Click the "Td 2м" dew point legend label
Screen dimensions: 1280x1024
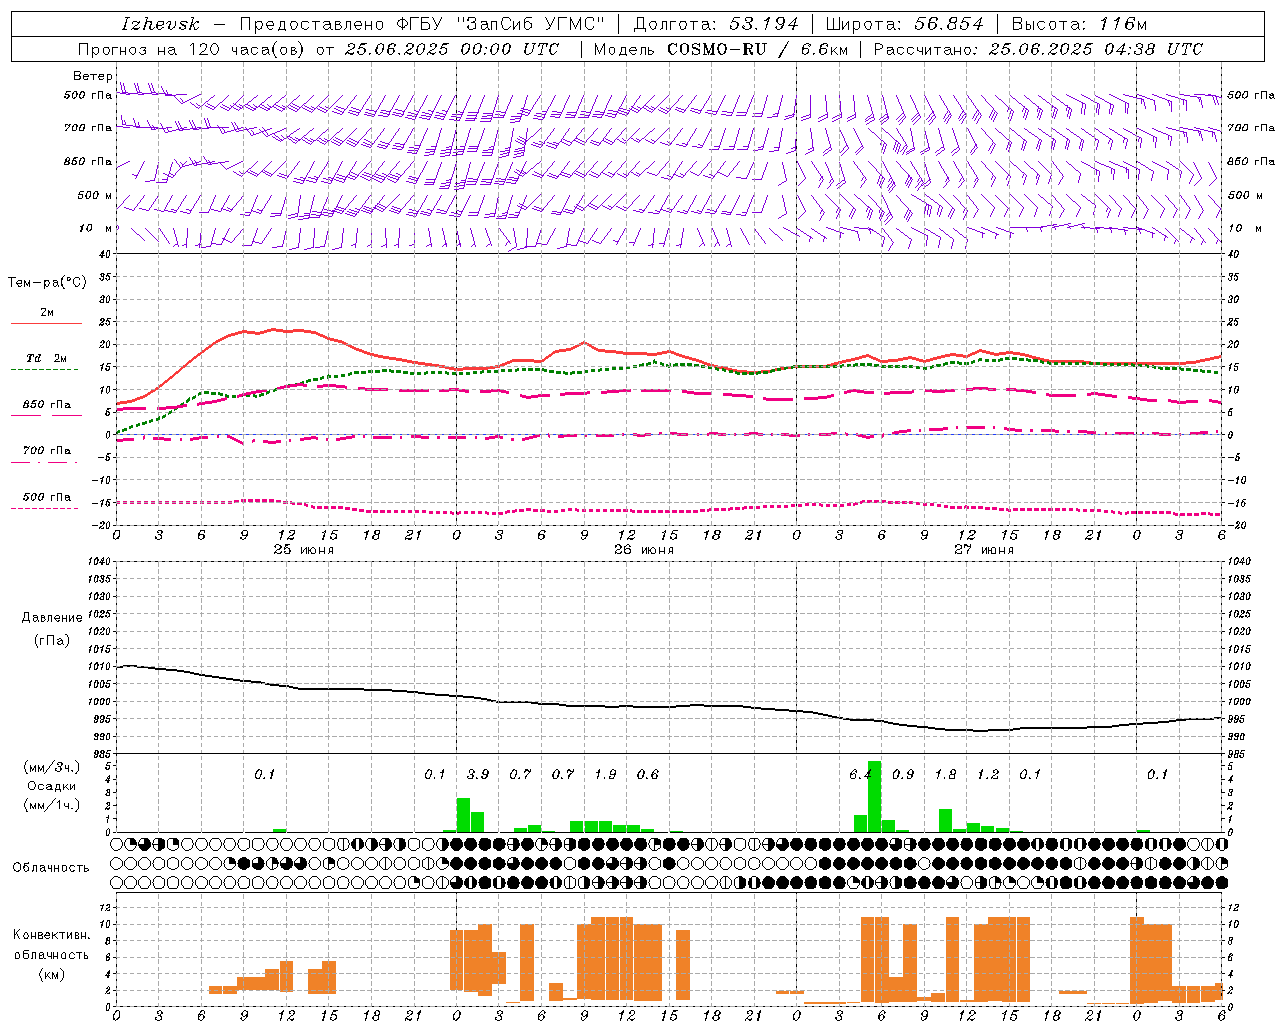click(47, 358)
